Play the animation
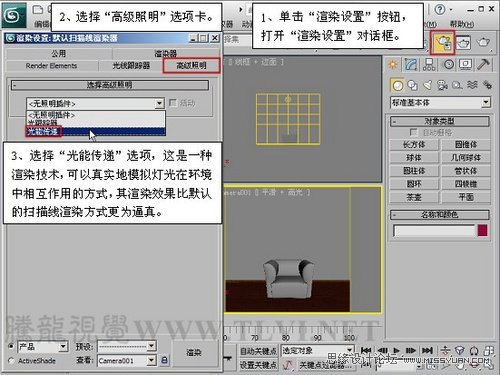The width and height of the screenshot is (500, 375). (x=396, y=350)
